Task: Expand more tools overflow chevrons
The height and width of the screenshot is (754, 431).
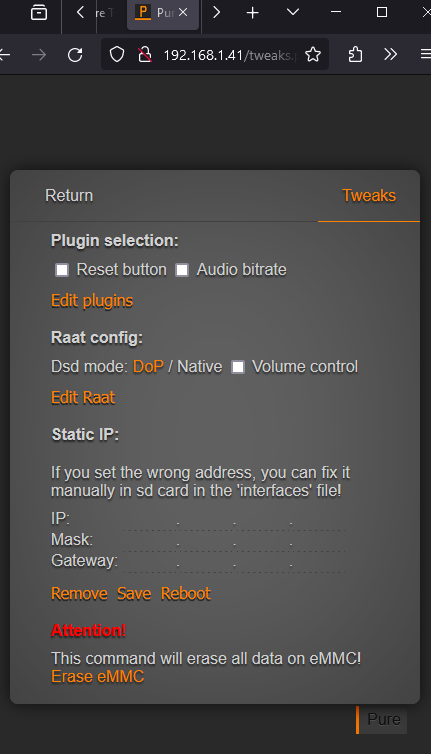Action: click(391, 55)
